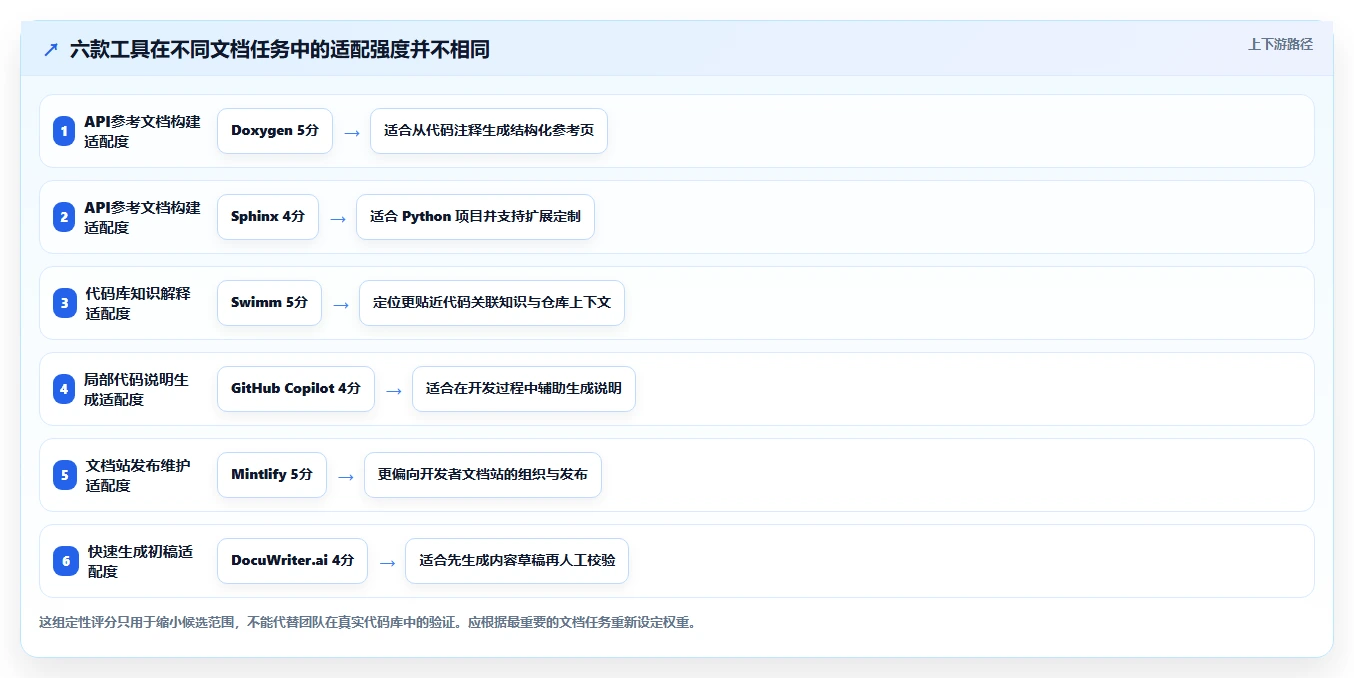Screen dimensions: 1354x678
Task: Click the arrow after Doxygen 5分
Action: 351,132
